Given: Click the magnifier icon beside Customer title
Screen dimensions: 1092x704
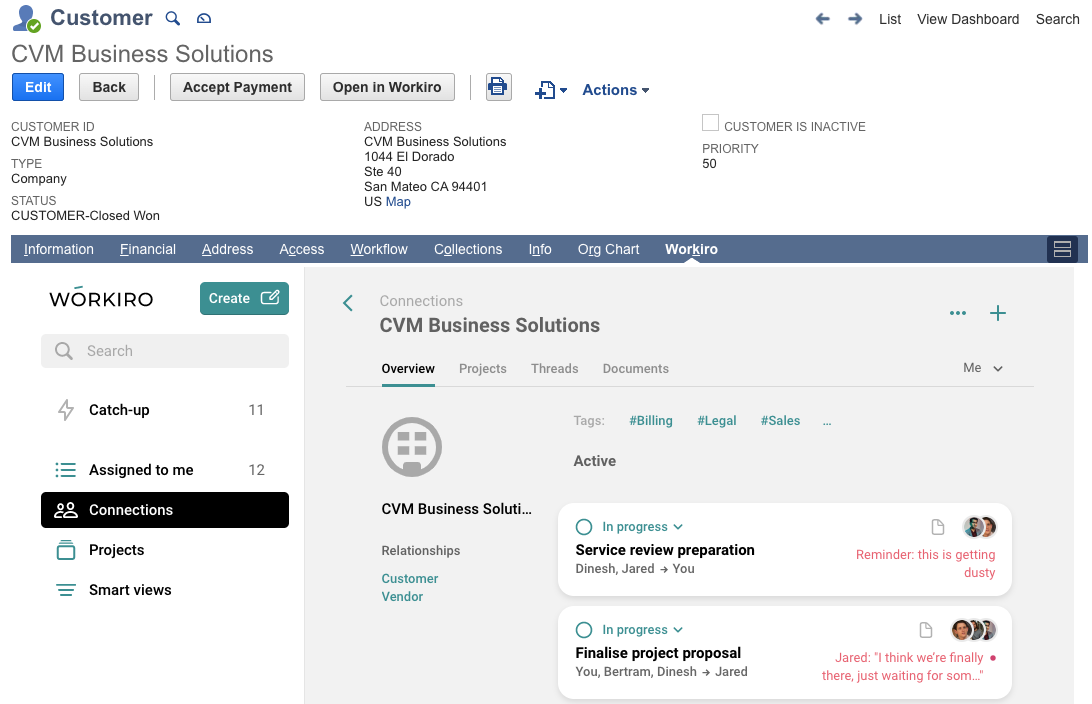Looking at the screenshot, I should coord(173,18).
